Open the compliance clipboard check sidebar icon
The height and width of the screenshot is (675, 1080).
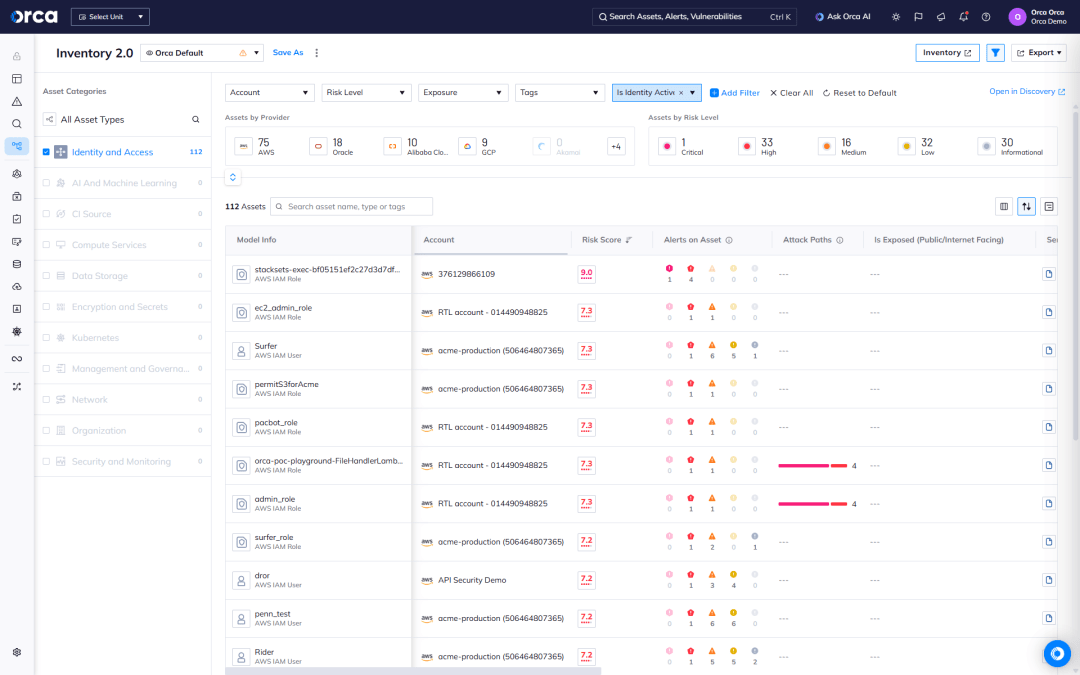(17, 219)
